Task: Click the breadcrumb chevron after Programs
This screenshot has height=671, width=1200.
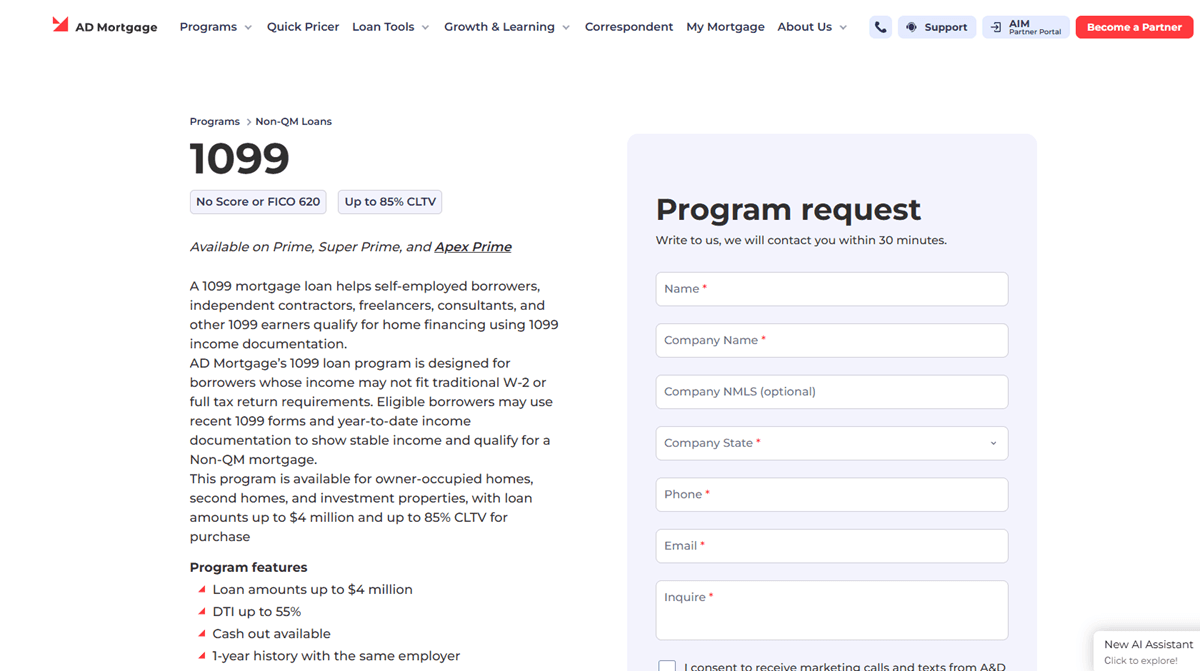Action: click(248, 121)
